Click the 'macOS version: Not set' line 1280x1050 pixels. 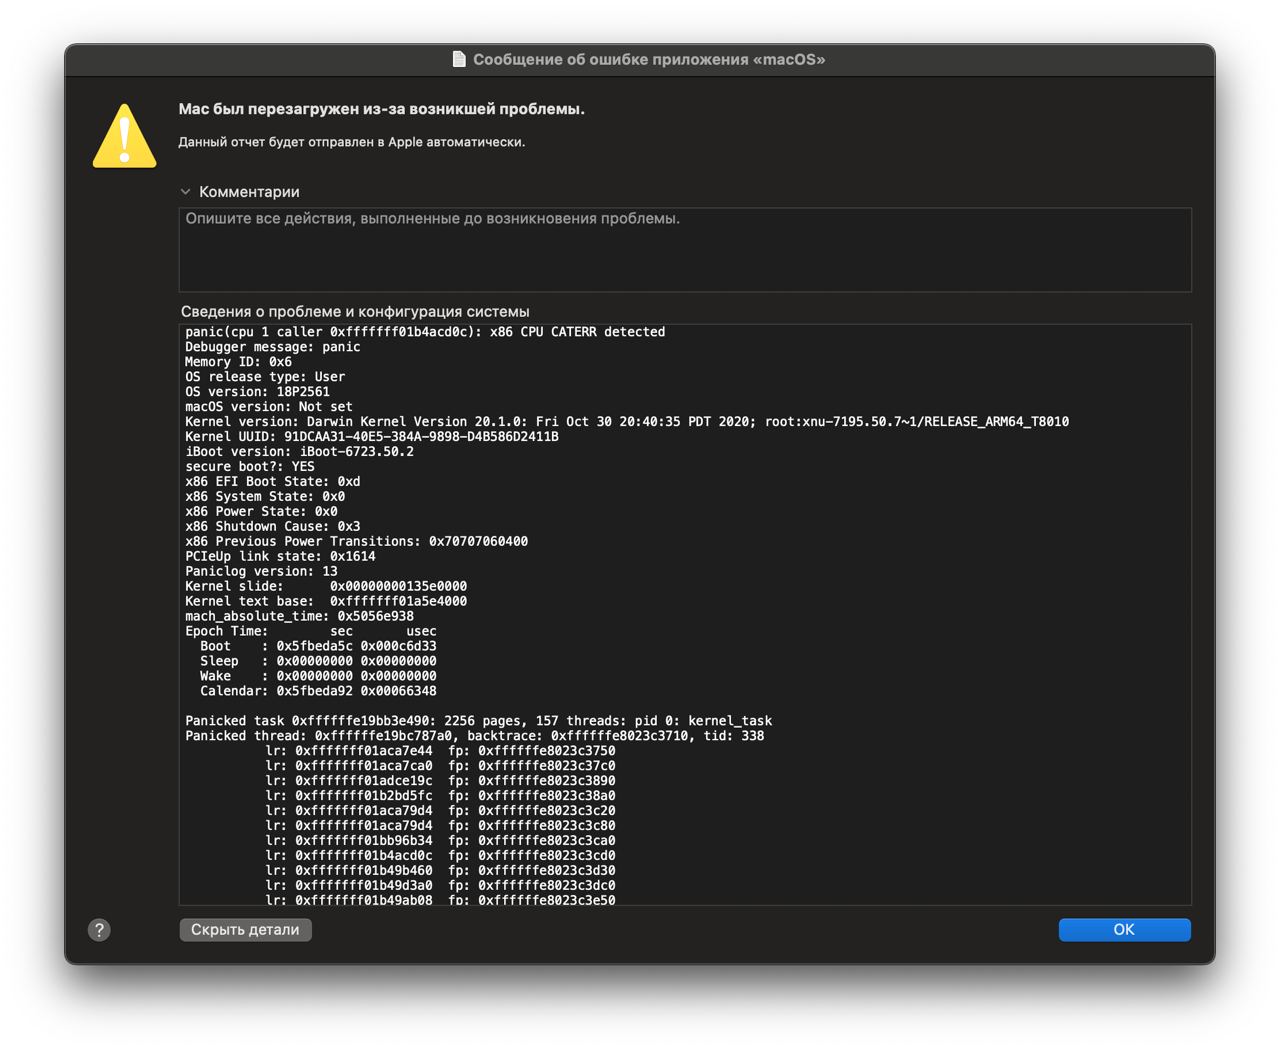[x=269, y=407]
